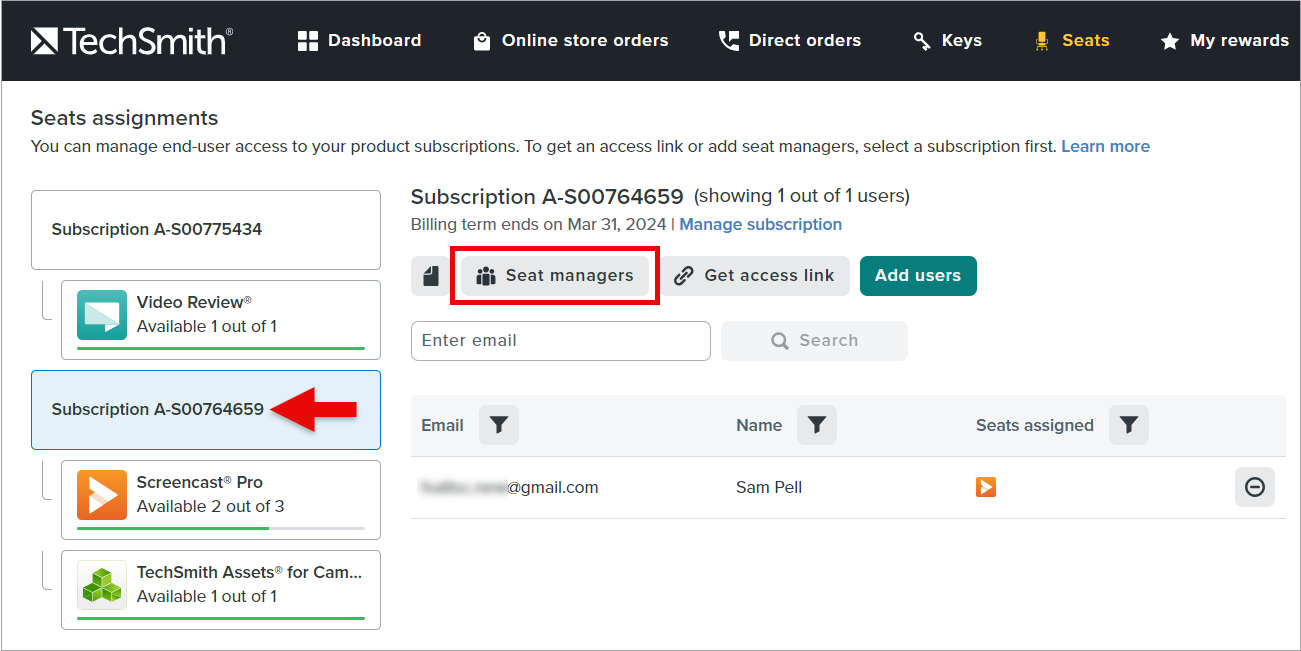Go to the Dashboard tab
This screenshot has width=1301, height=651.
pyautogui.click(x=360, y=41)
